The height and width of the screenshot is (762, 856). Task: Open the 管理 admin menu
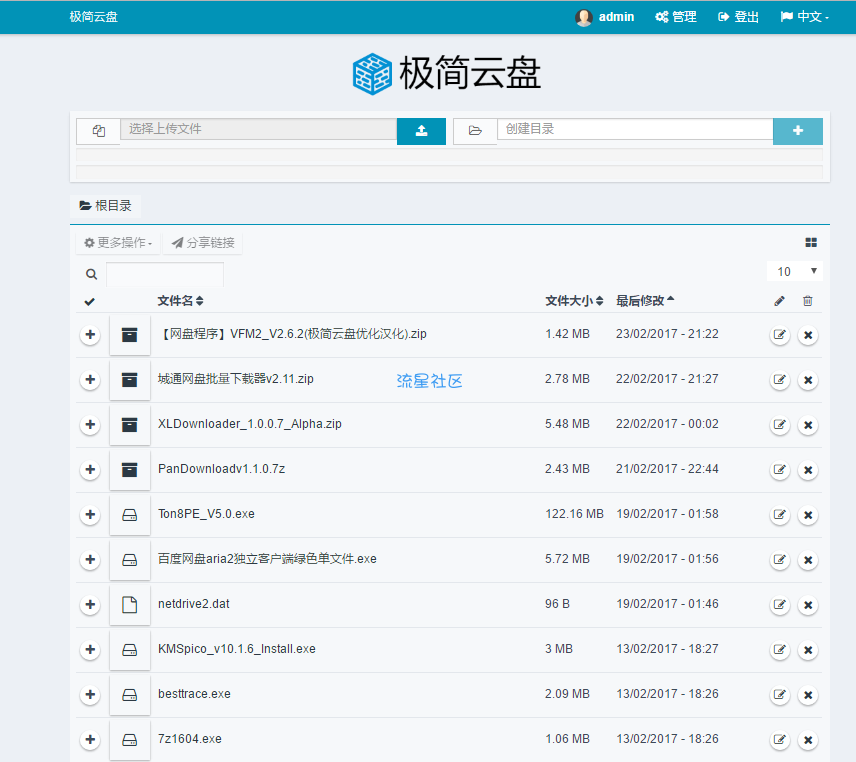point(676,17)
